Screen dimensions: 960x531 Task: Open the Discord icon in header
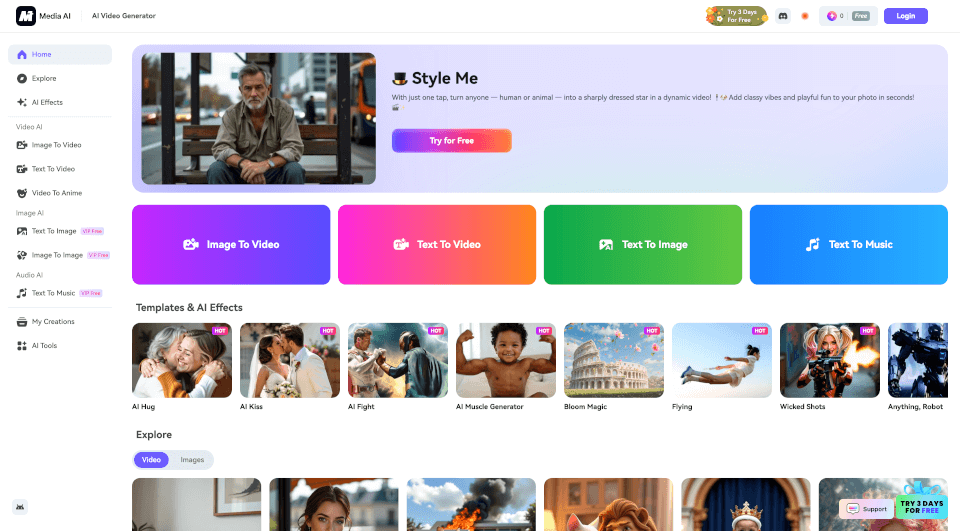(x=783, y=16)
